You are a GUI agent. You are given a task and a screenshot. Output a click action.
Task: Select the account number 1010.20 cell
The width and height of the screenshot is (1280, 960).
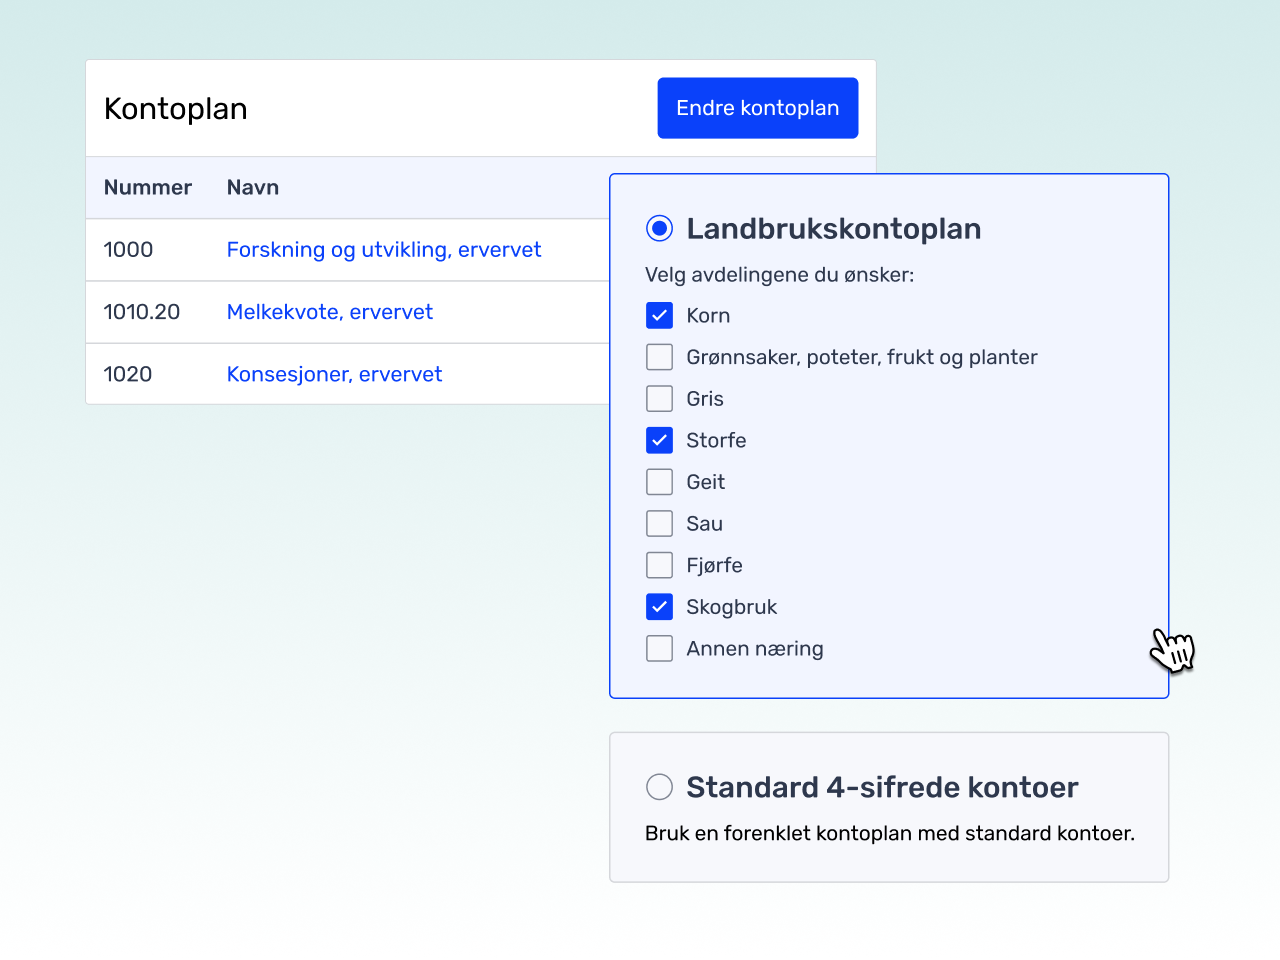(141, 312)
